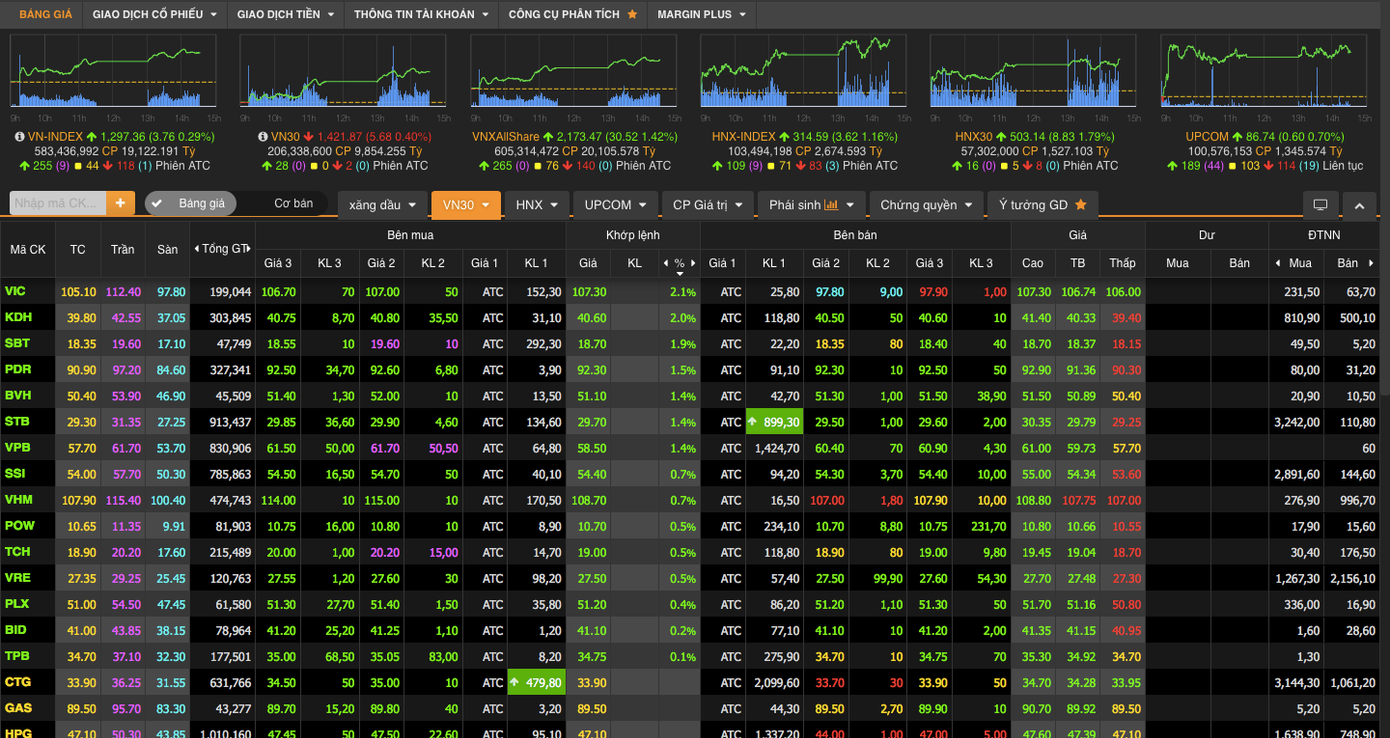The width and height of the screenshot is (1390, 738).
Task: Click the info icon beside VN30
Action: click(262, 136)
